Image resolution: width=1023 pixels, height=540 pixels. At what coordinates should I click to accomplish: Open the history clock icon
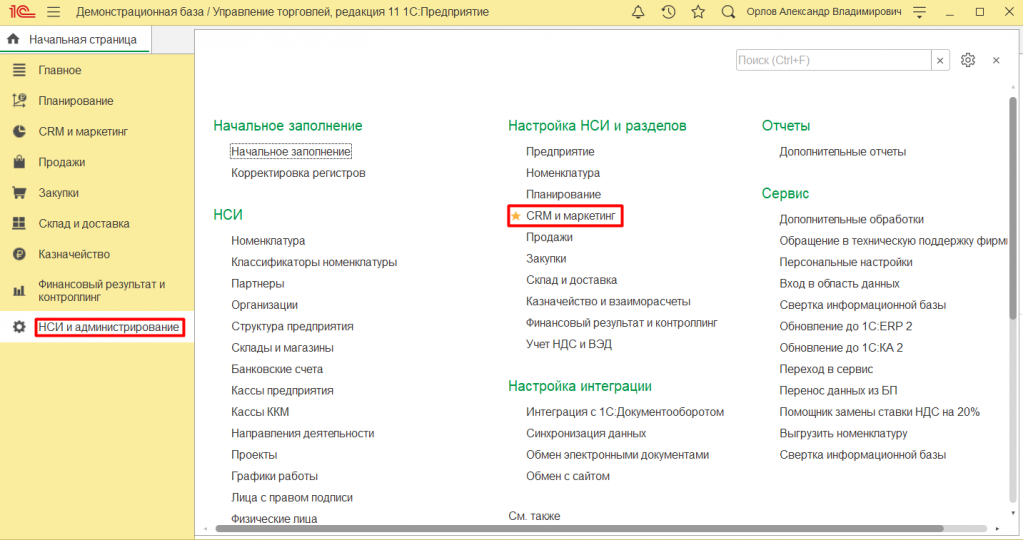[669, 12]
